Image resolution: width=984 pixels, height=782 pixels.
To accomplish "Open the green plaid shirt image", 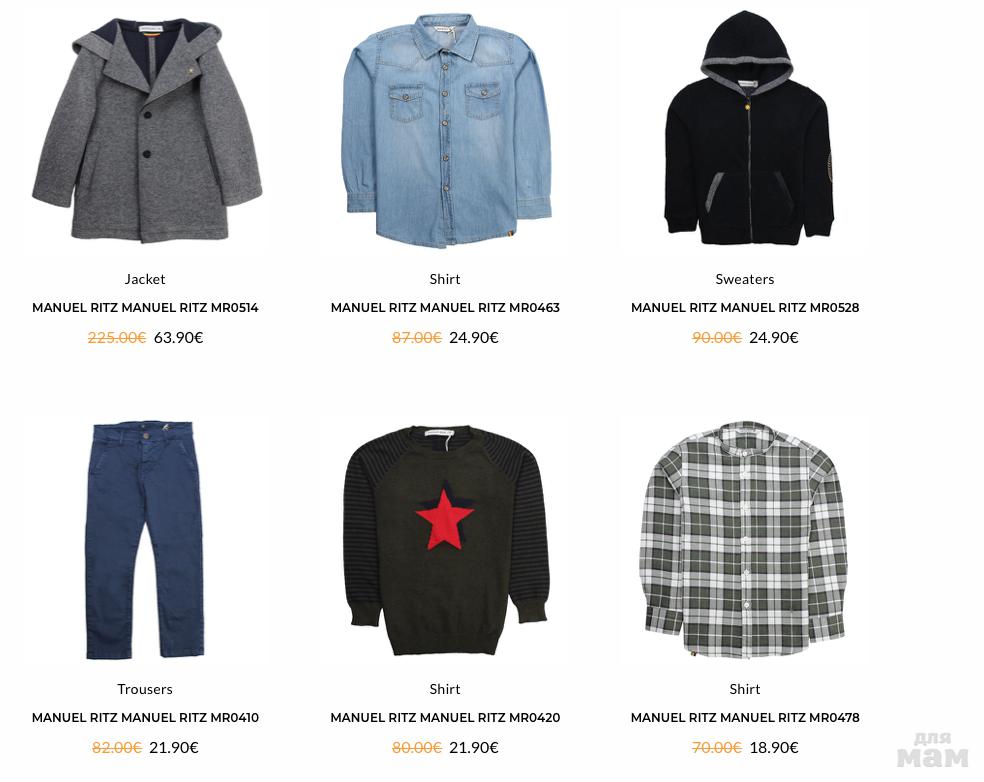I will coord(744,540).
